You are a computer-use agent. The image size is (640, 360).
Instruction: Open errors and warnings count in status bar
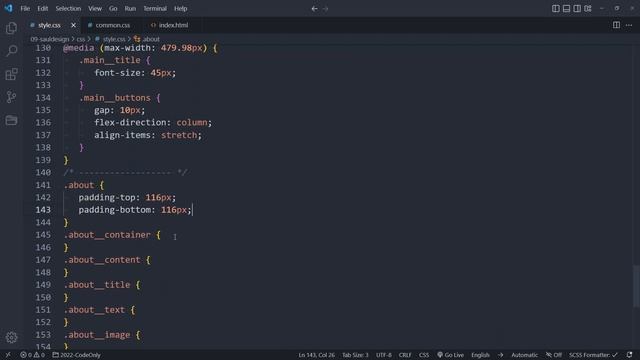tap(33, 355)
